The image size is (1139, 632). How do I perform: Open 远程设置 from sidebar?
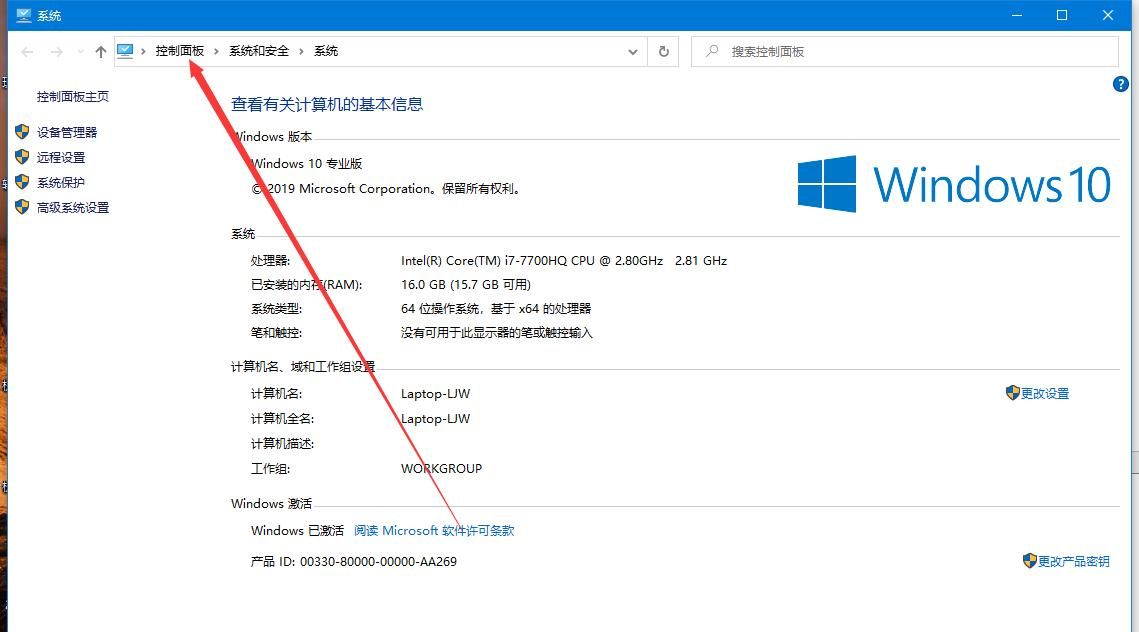(x=61, y=158)
